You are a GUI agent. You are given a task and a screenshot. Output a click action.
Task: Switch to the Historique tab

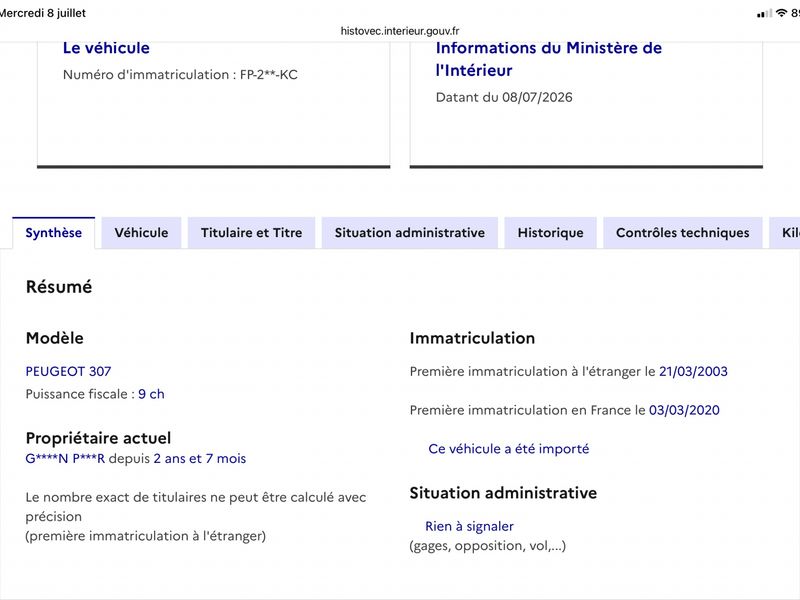(551, 233)
